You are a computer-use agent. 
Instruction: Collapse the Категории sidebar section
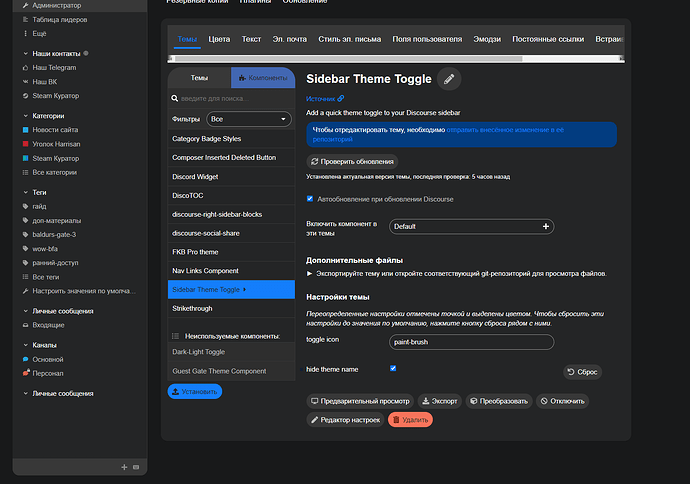pos(48,115)
